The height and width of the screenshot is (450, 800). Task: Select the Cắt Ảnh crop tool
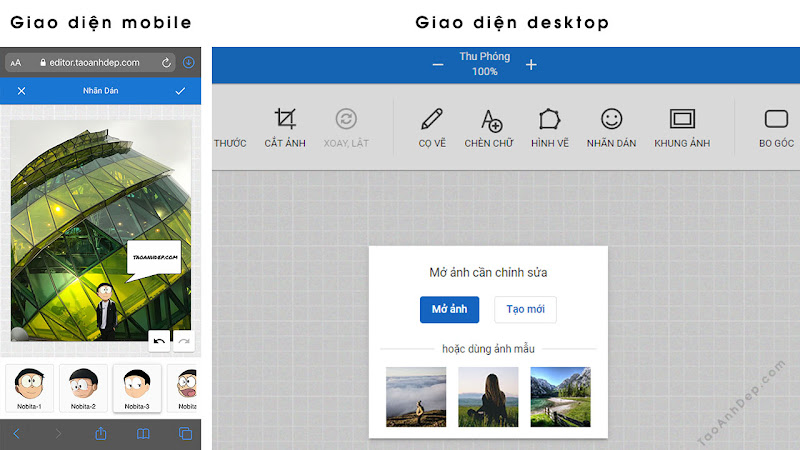285,128
